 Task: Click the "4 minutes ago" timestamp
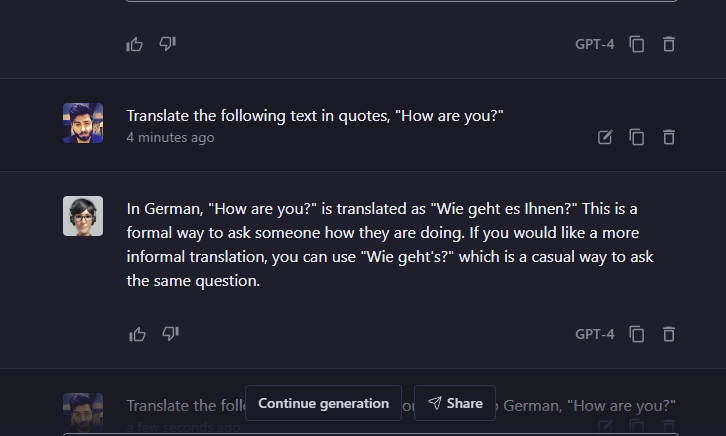(170, 138)
